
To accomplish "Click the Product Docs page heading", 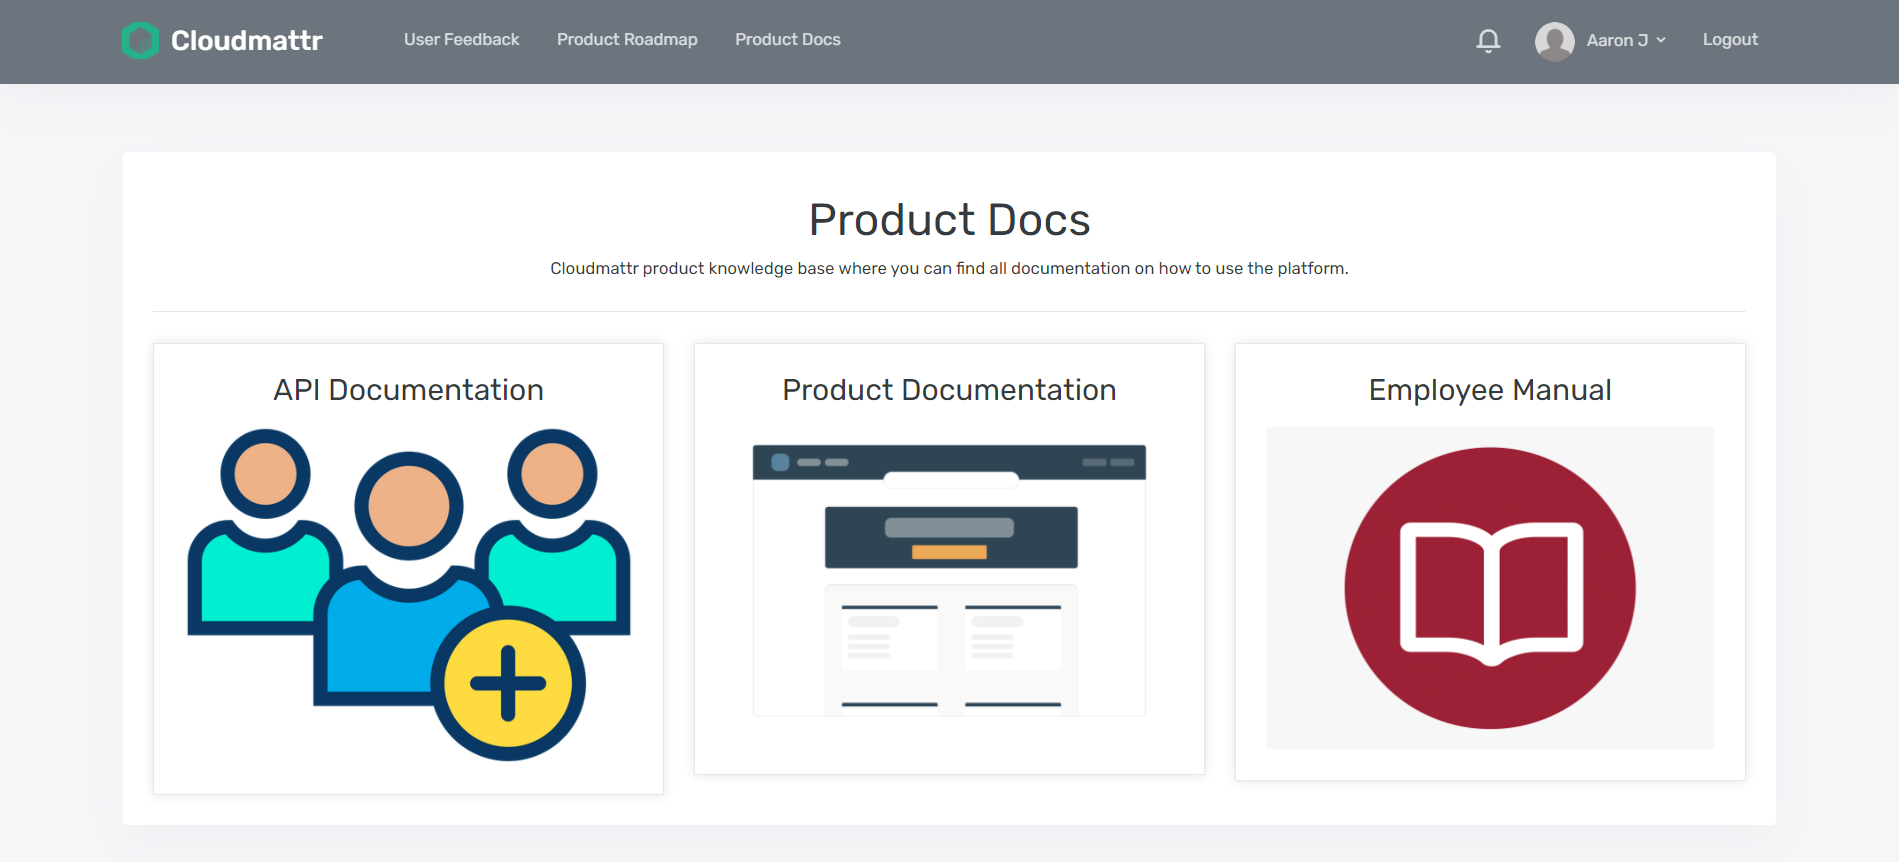I will pyautogui.click(x=949, y=220).
